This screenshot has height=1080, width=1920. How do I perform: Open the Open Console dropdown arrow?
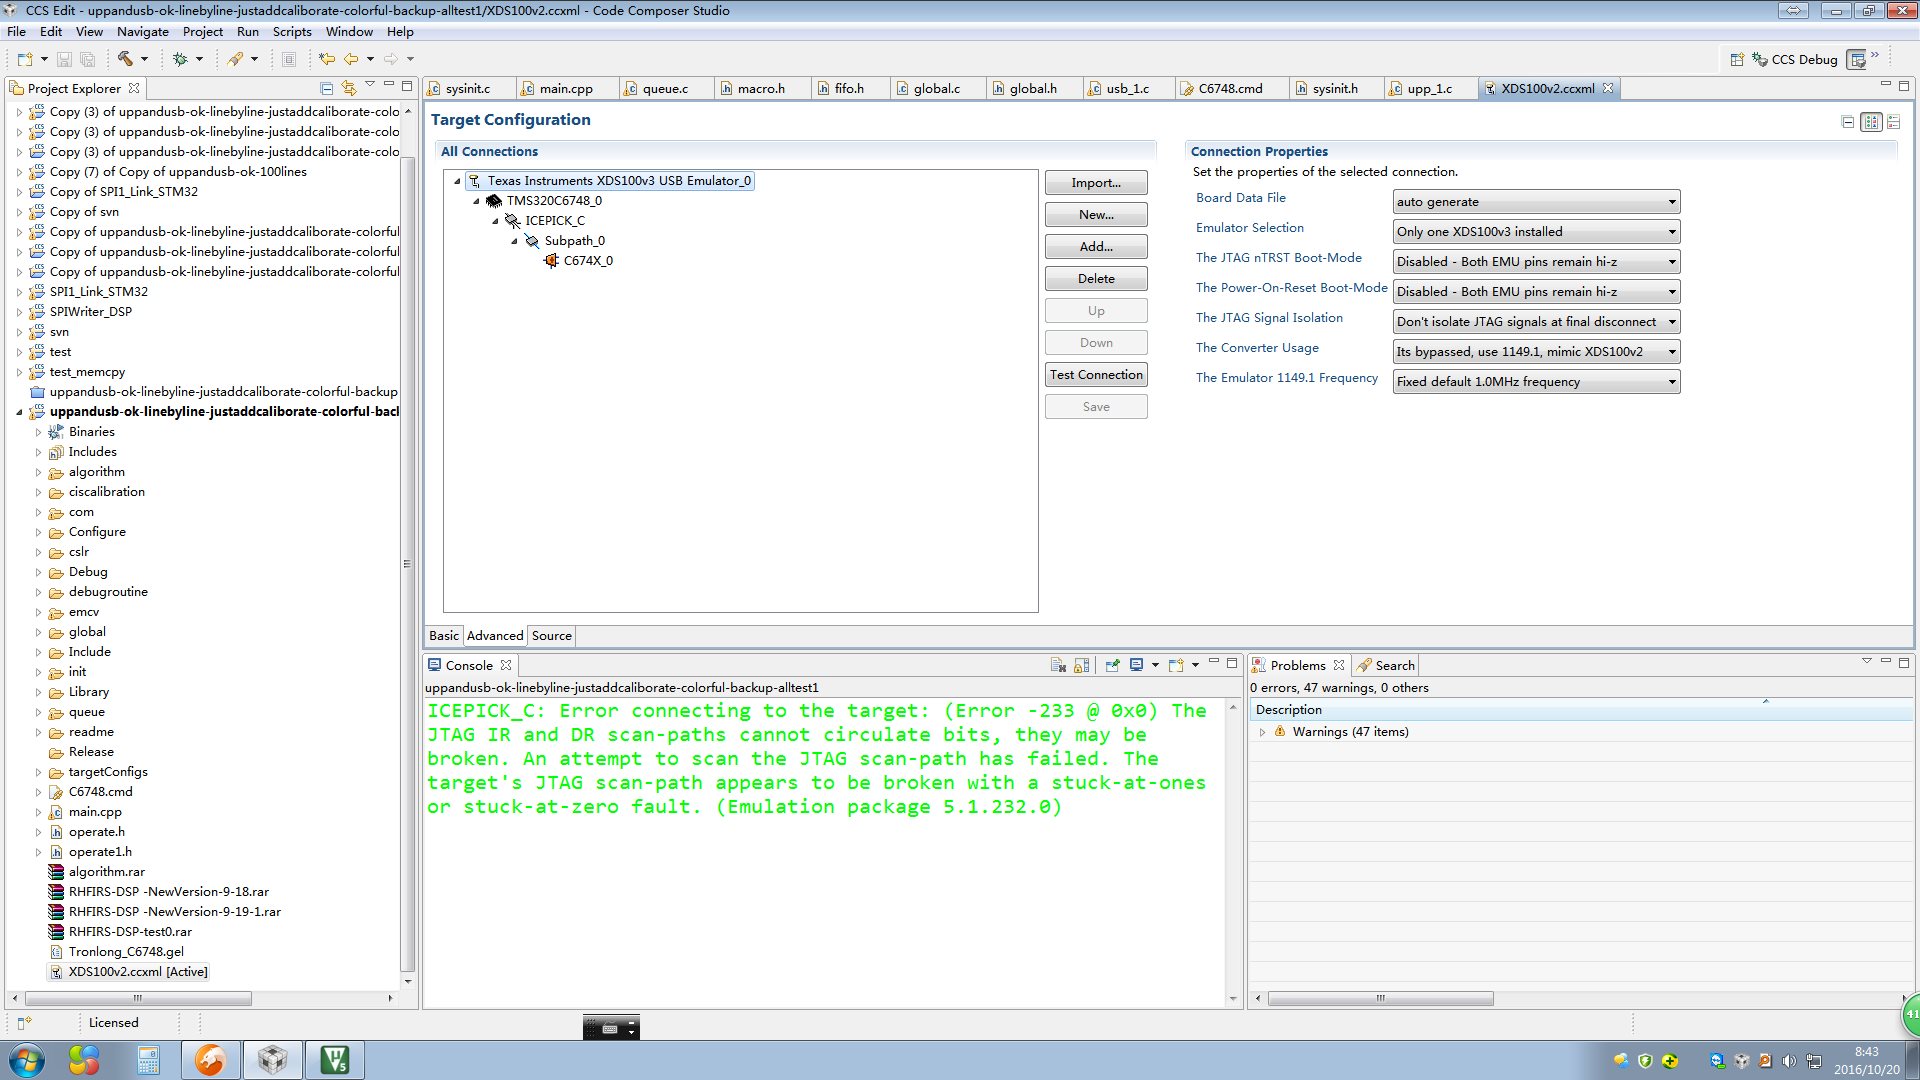pyautogui.click(x=1195, y=665)
